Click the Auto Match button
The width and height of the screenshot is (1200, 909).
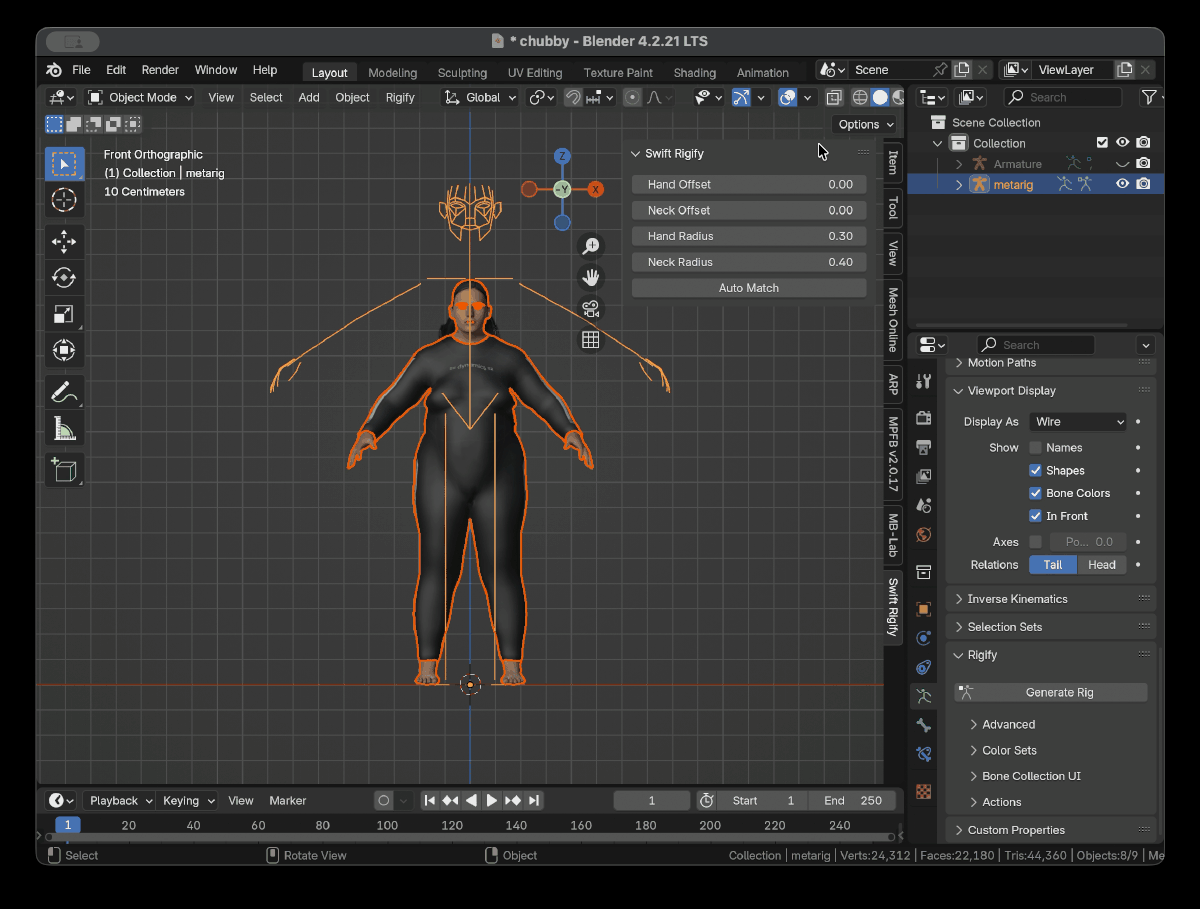[x=749, y=288]
